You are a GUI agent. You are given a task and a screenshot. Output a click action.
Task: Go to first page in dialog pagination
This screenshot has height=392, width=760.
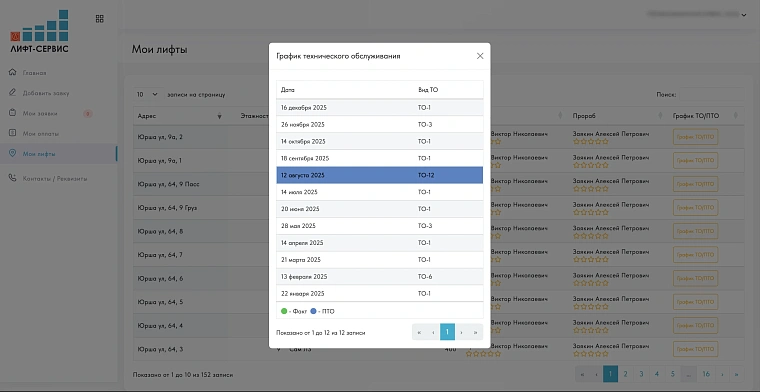419,332
